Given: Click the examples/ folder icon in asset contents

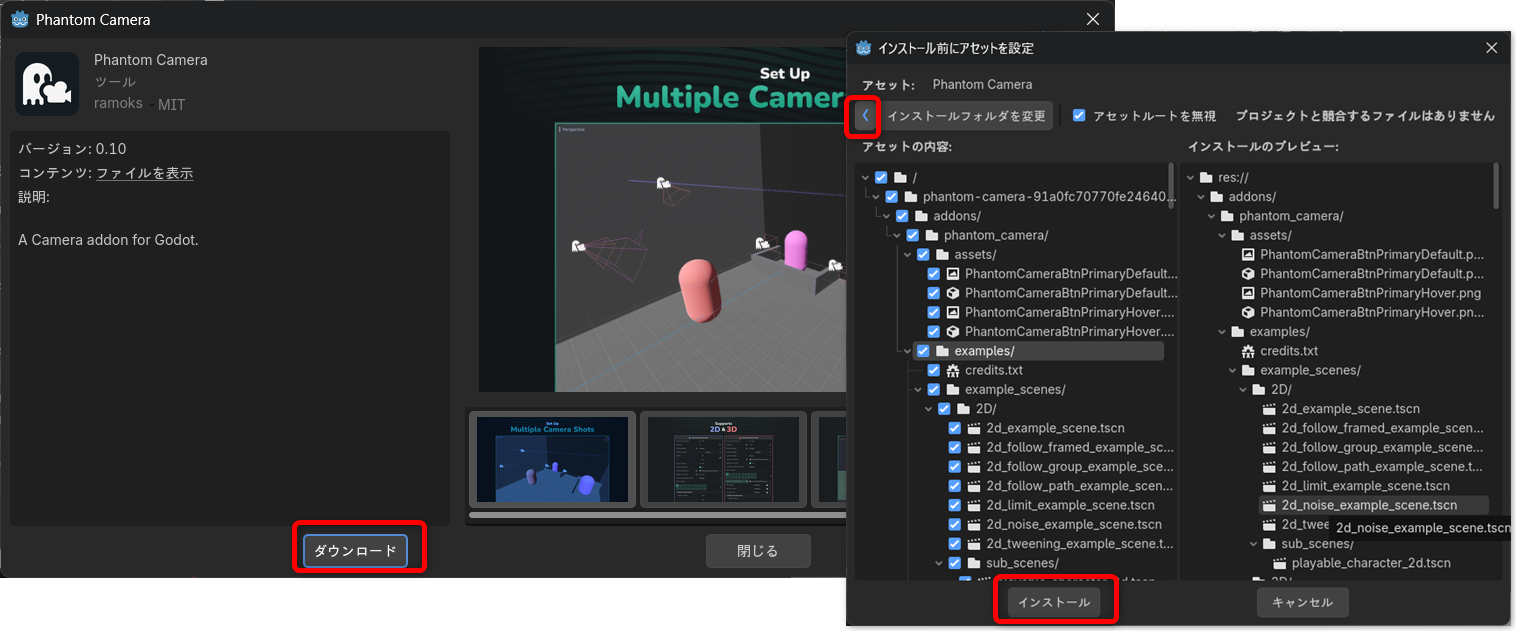Looking at the screenshot, I should coord(942,351).
